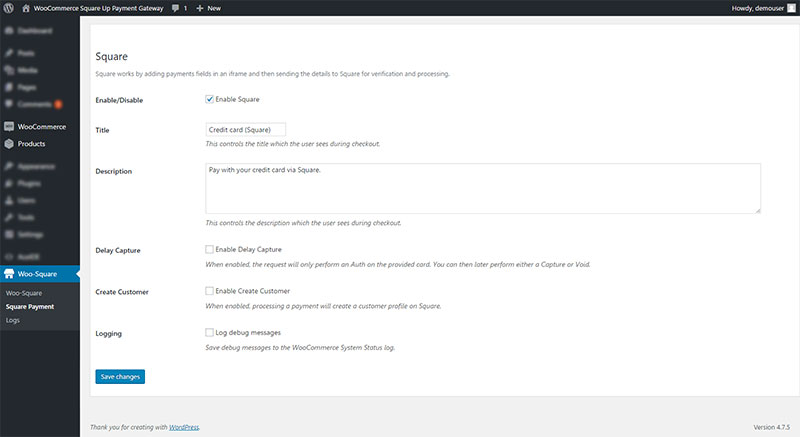Click into the Description text area
The width and height of the screenshot is (800, 437).
483,188
